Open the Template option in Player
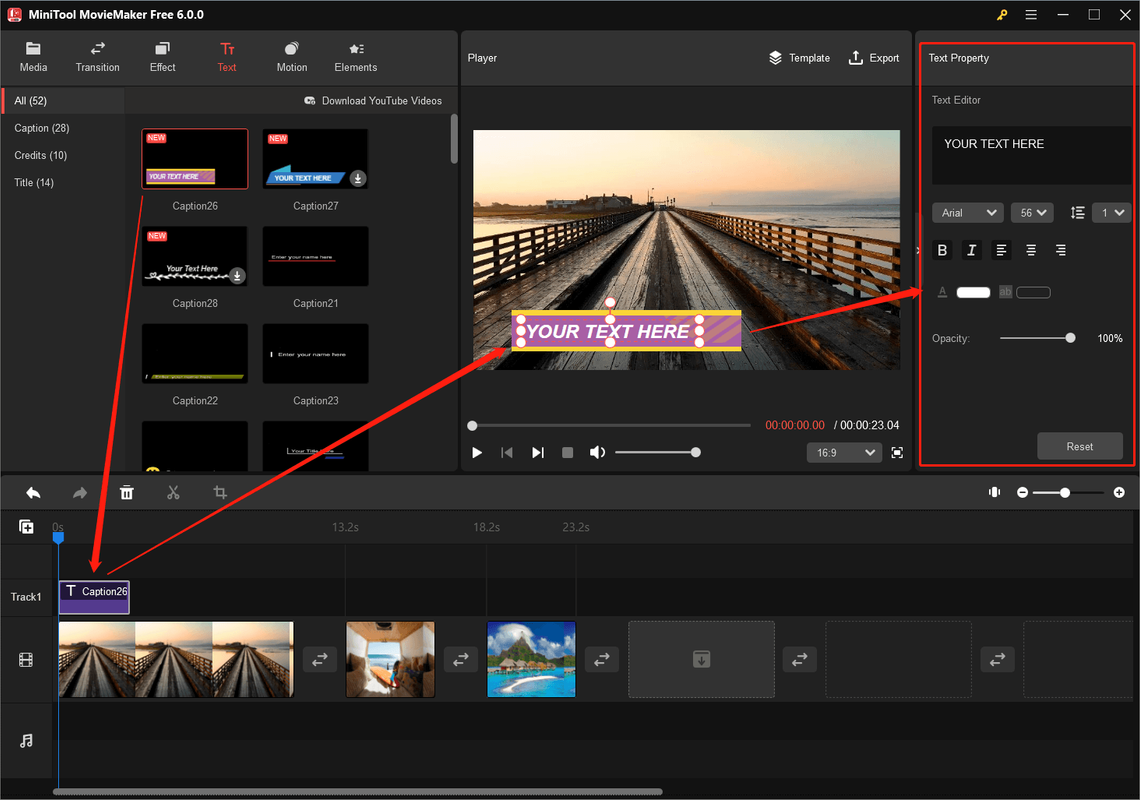Viewport: 1140px width, 800px height. click(x=800, y=57)
